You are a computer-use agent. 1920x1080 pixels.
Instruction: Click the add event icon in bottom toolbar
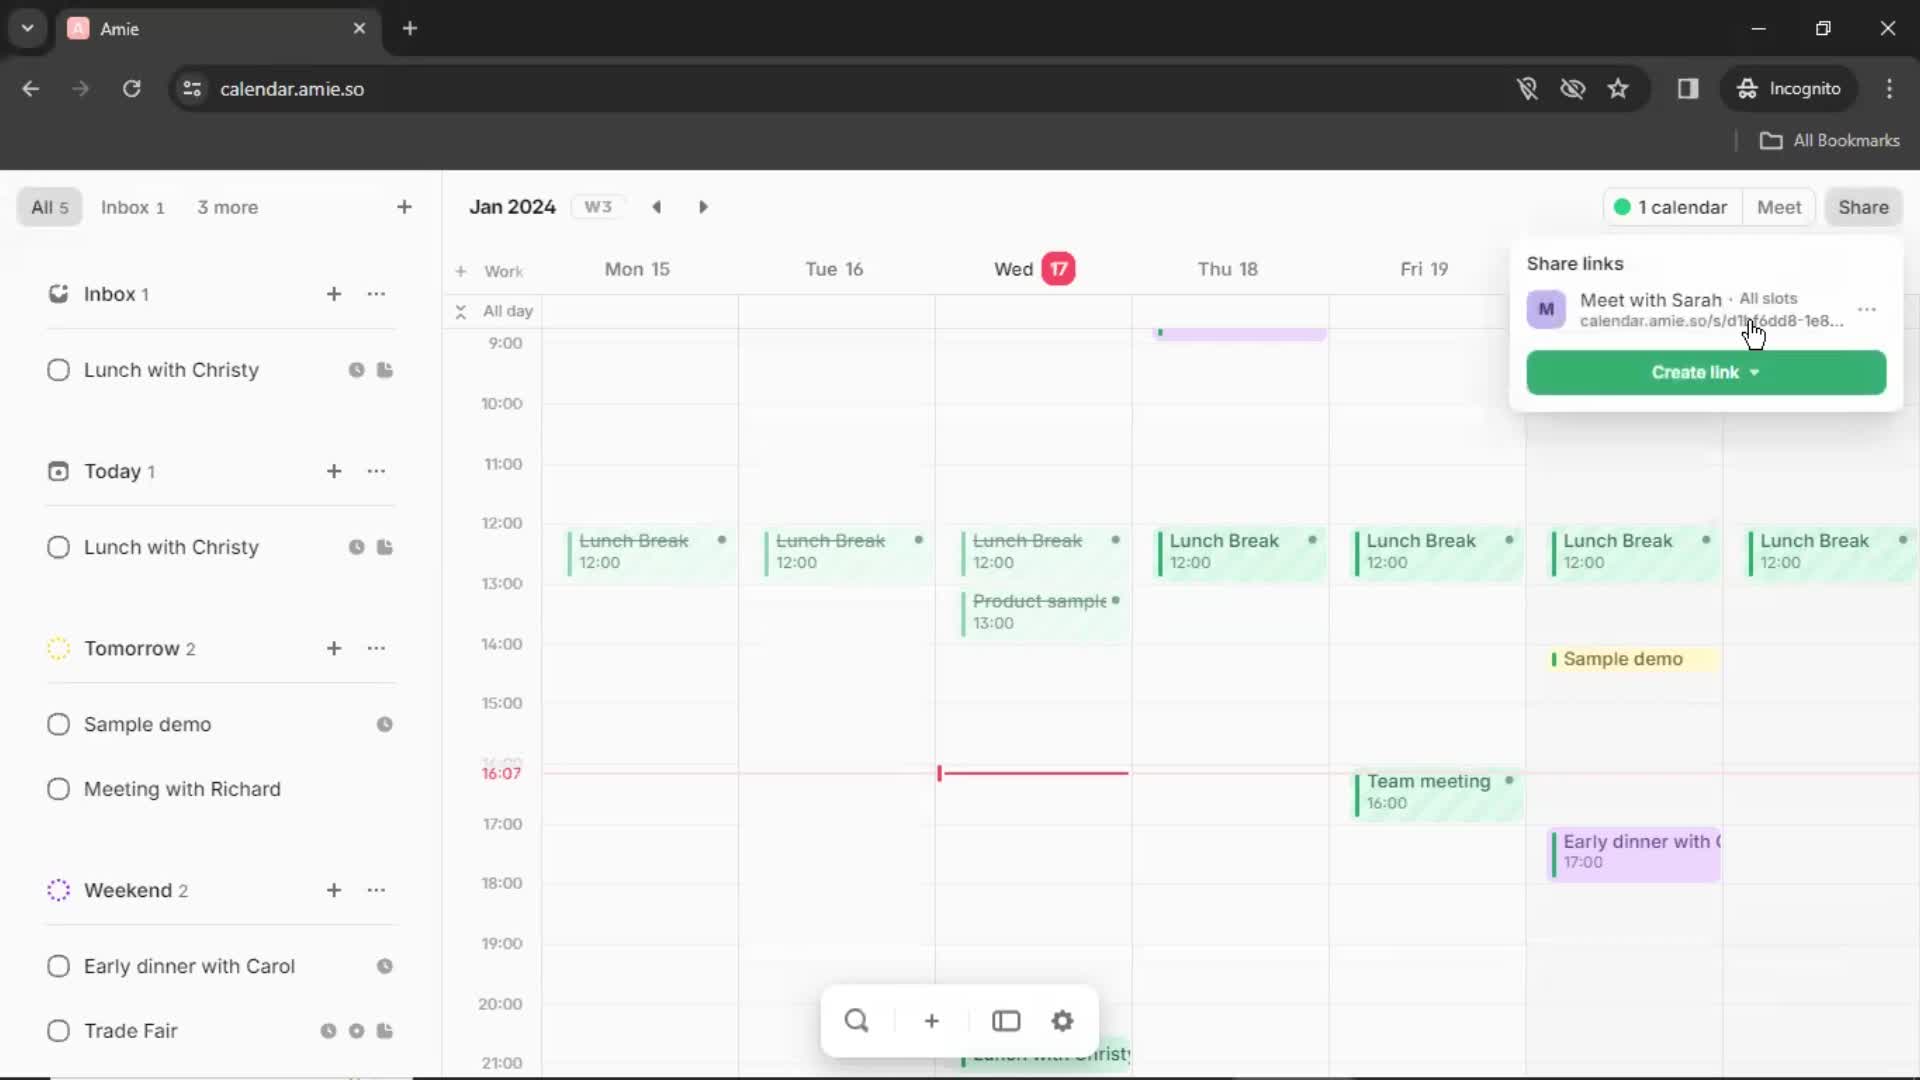tap(931, 1021)
